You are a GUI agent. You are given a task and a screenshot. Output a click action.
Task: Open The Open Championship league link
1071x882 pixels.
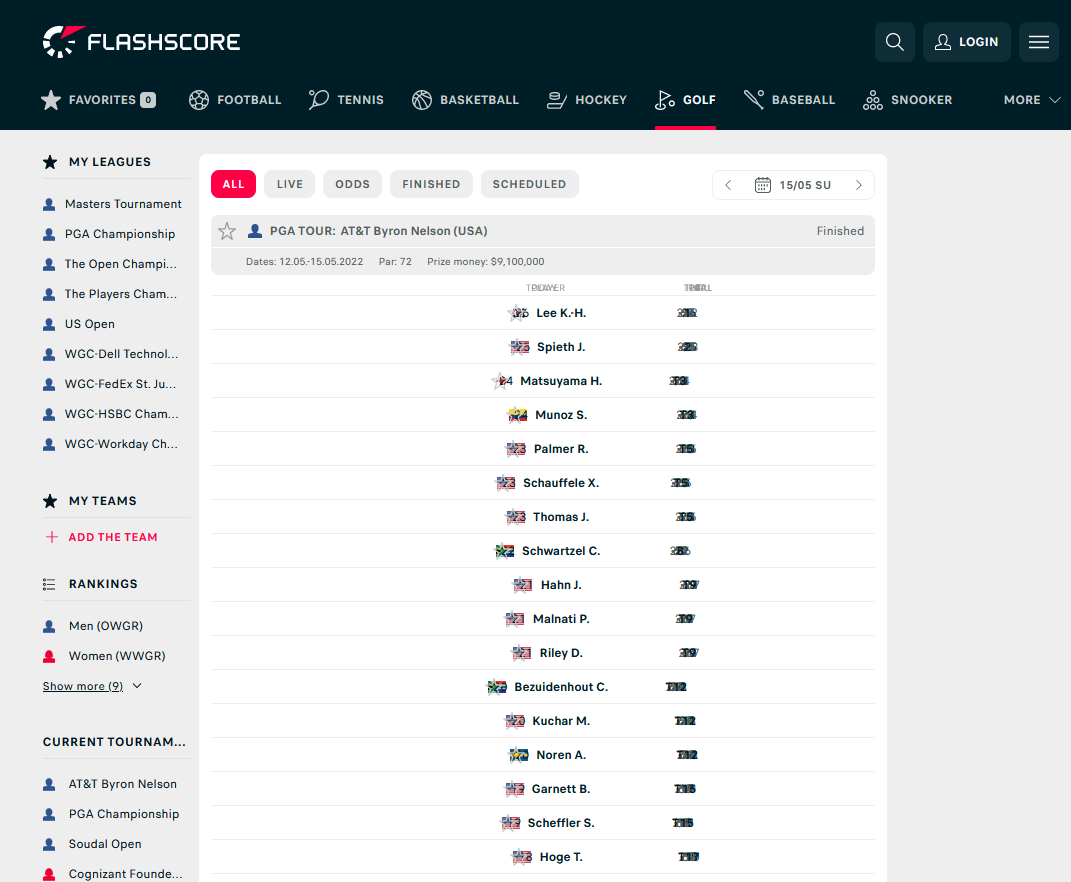click(121, 264)
